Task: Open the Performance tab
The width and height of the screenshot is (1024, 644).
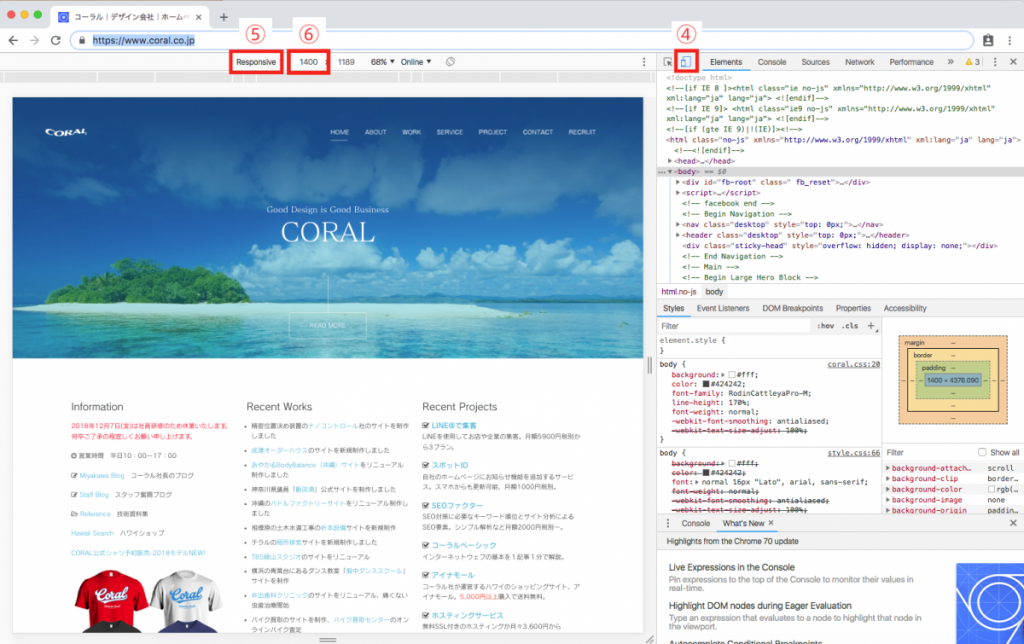Action: [x=911, y=62]
